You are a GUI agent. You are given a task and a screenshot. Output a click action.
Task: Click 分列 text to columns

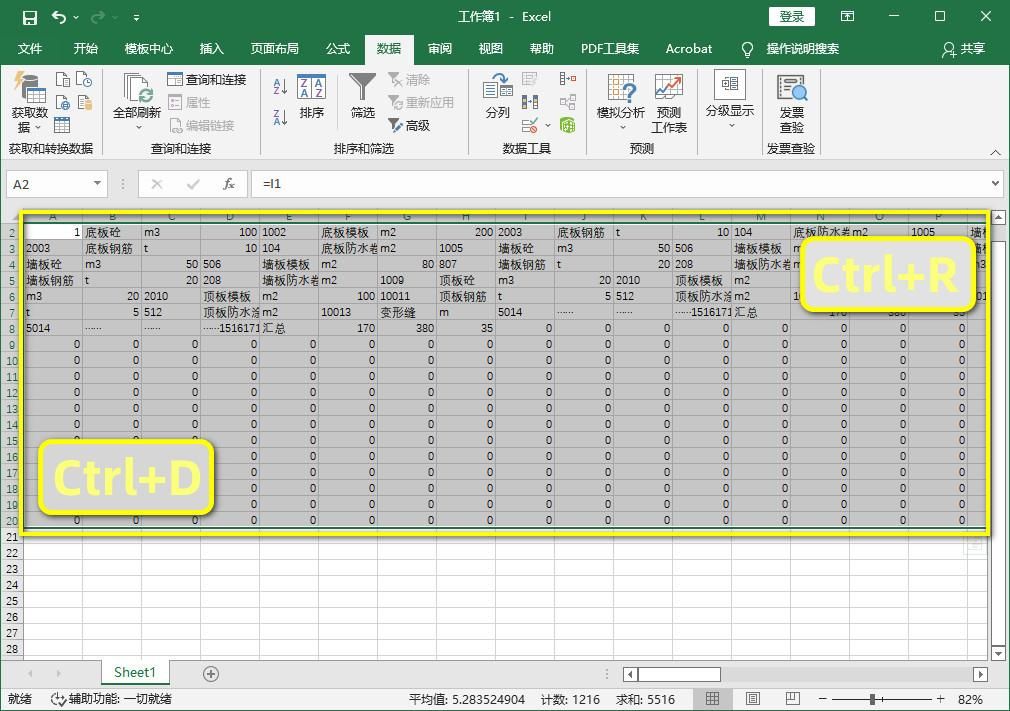(x=497, y=97)
